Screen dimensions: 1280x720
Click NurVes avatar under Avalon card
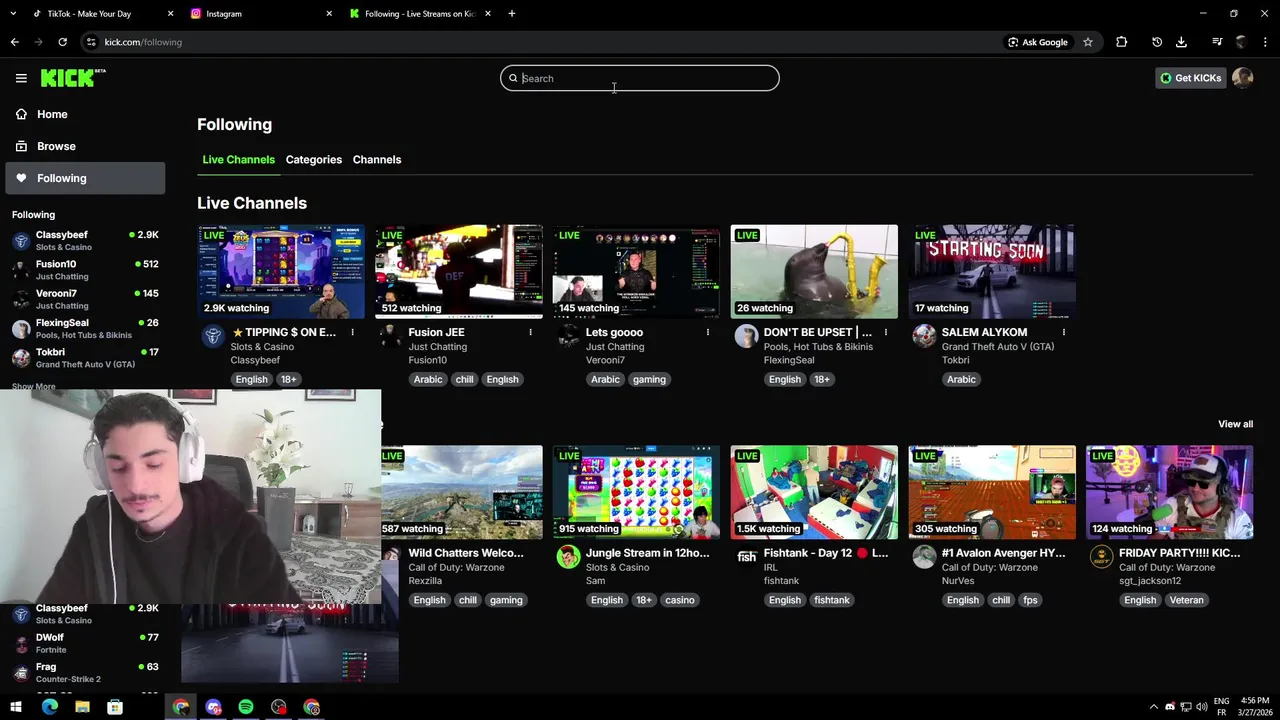click(x=924, y=557)
